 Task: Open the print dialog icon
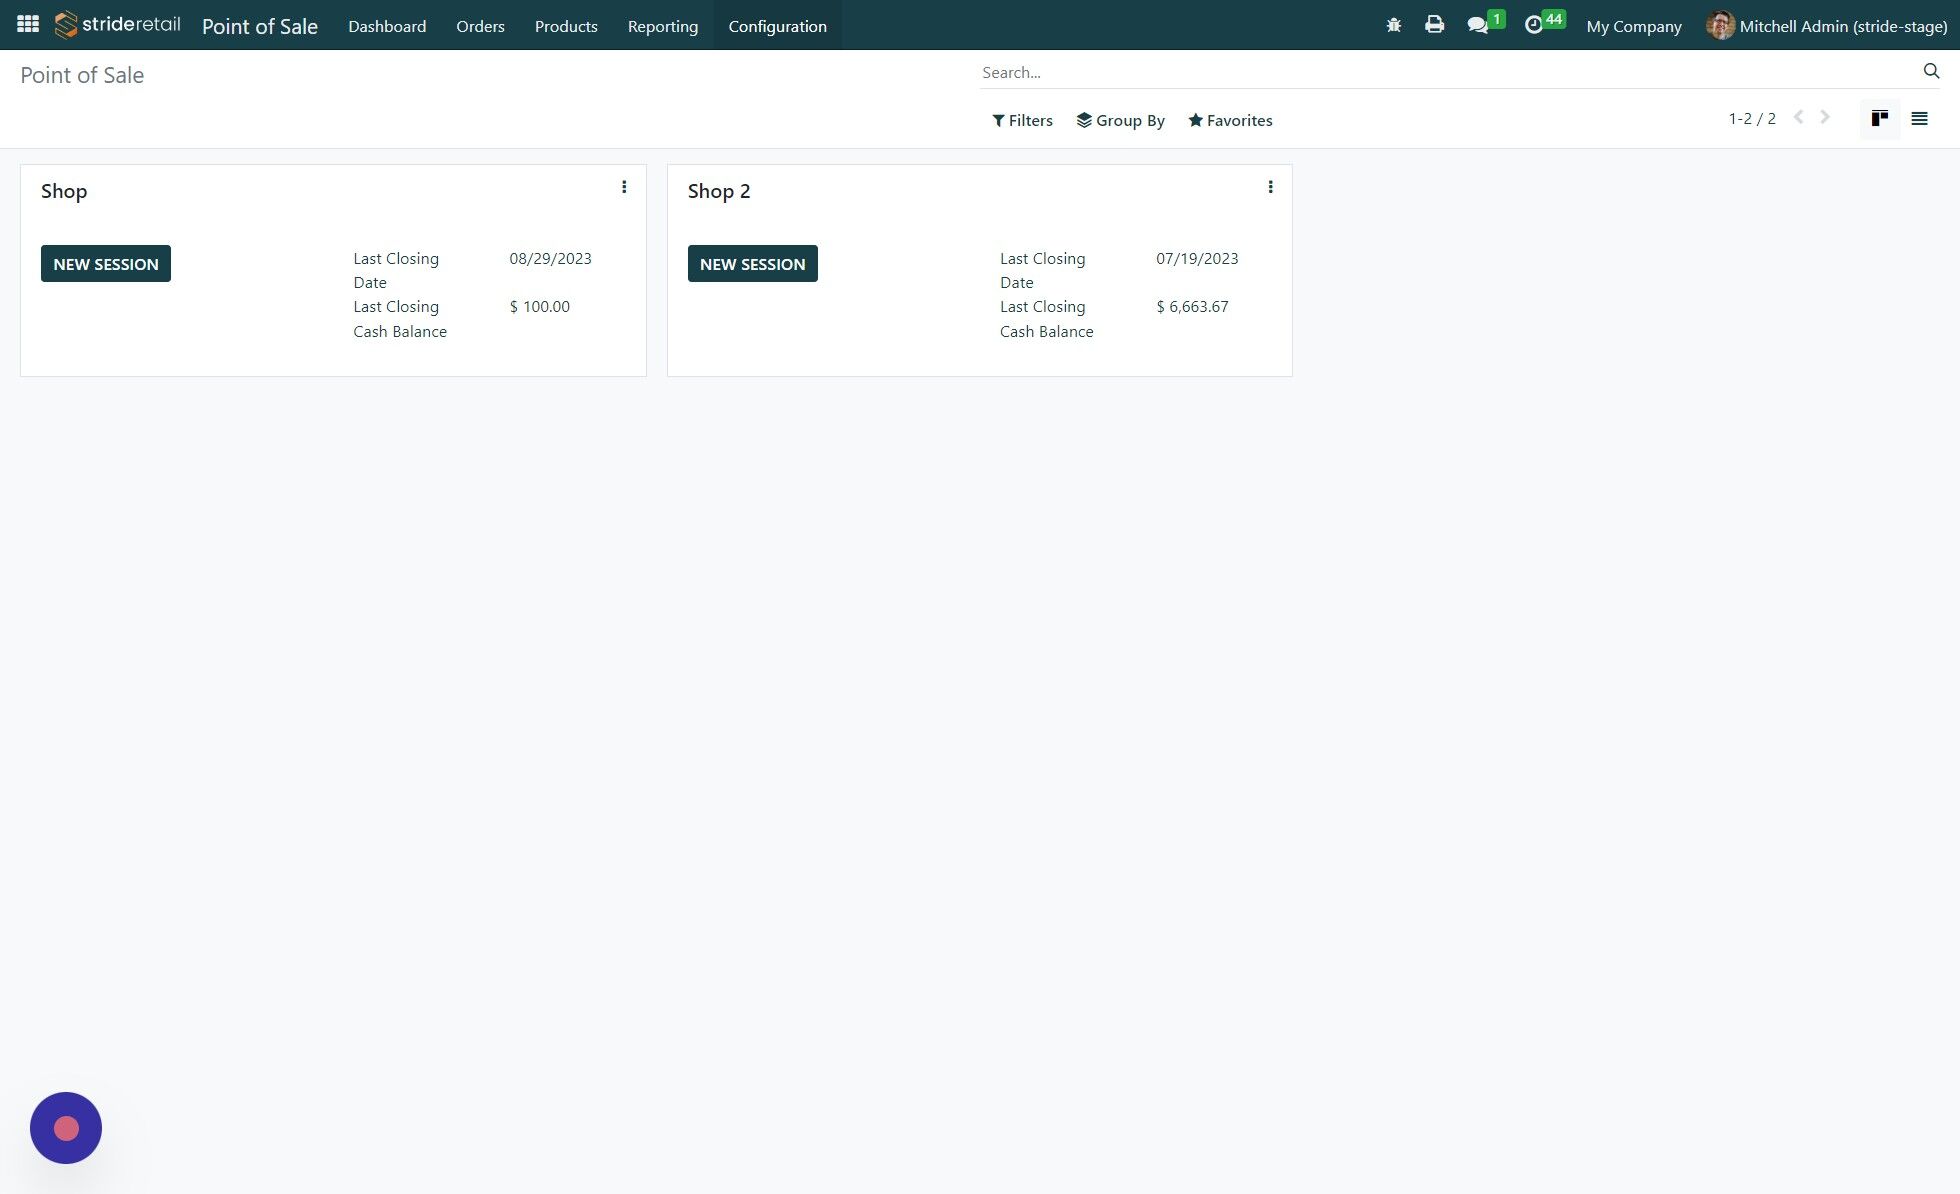(1434, 24)
